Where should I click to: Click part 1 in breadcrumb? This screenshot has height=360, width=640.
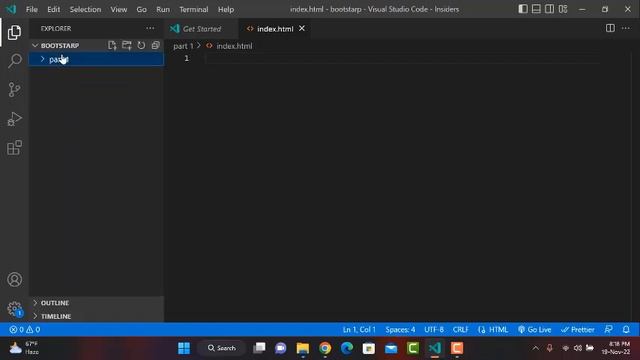coord(183,46)
